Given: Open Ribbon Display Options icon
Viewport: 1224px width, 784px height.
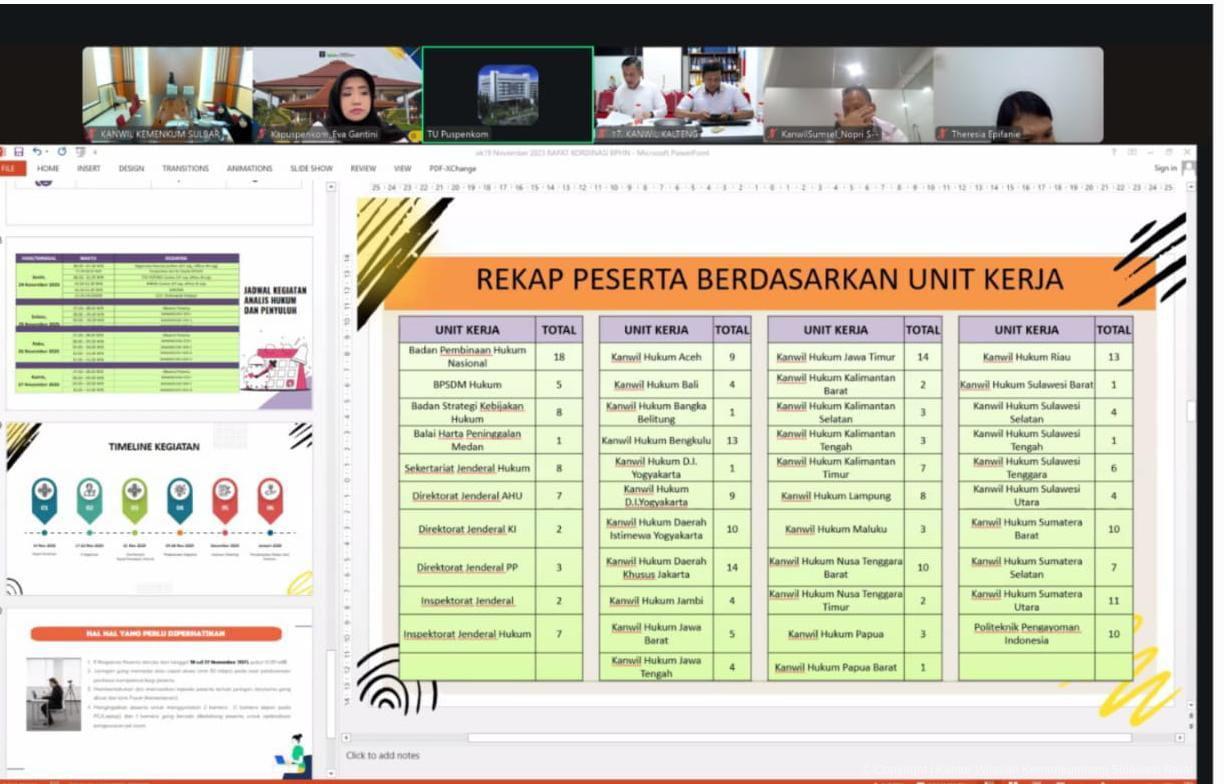Looking at the screenshot, I should (x=1133, y=152).
